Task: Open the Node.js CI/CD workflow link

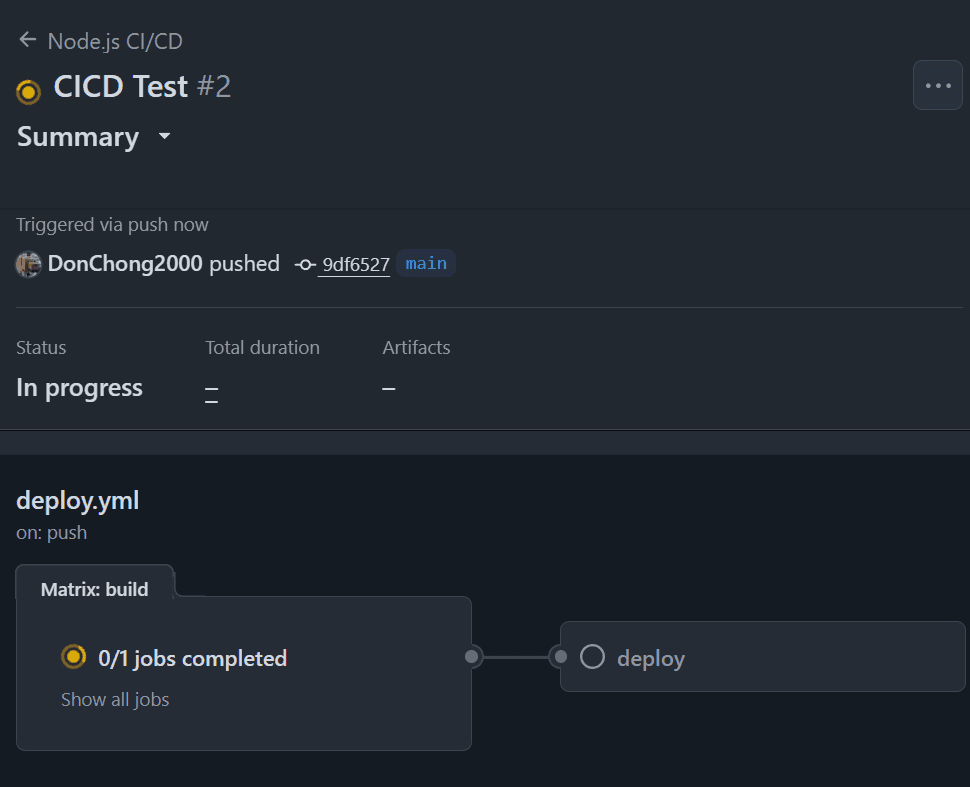Action: [115, 41]
